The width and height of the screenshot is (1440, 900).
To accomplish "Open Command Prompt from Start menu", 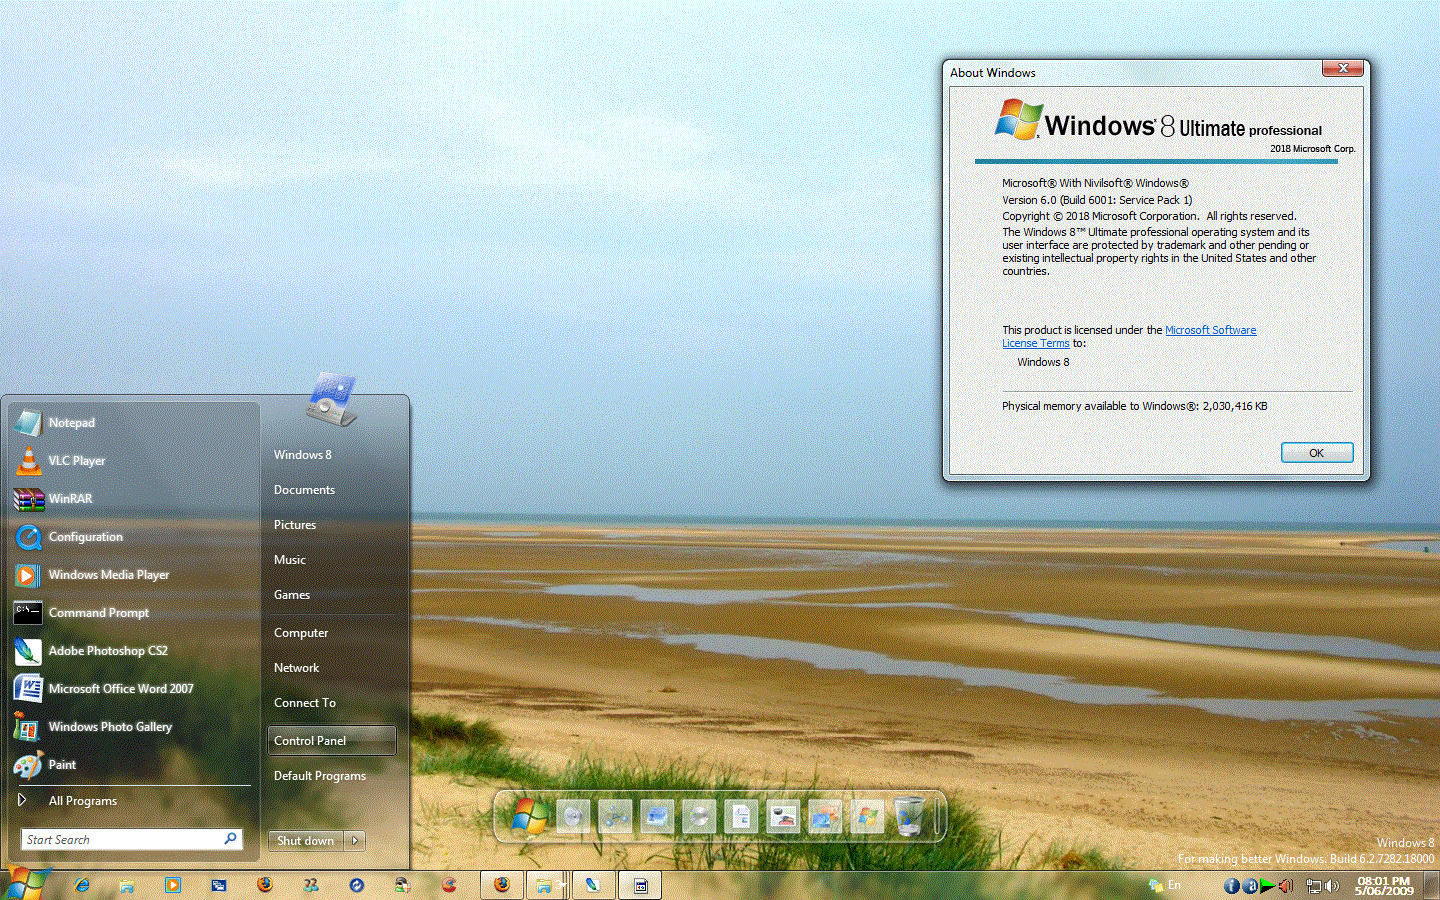I will [133, 613].
